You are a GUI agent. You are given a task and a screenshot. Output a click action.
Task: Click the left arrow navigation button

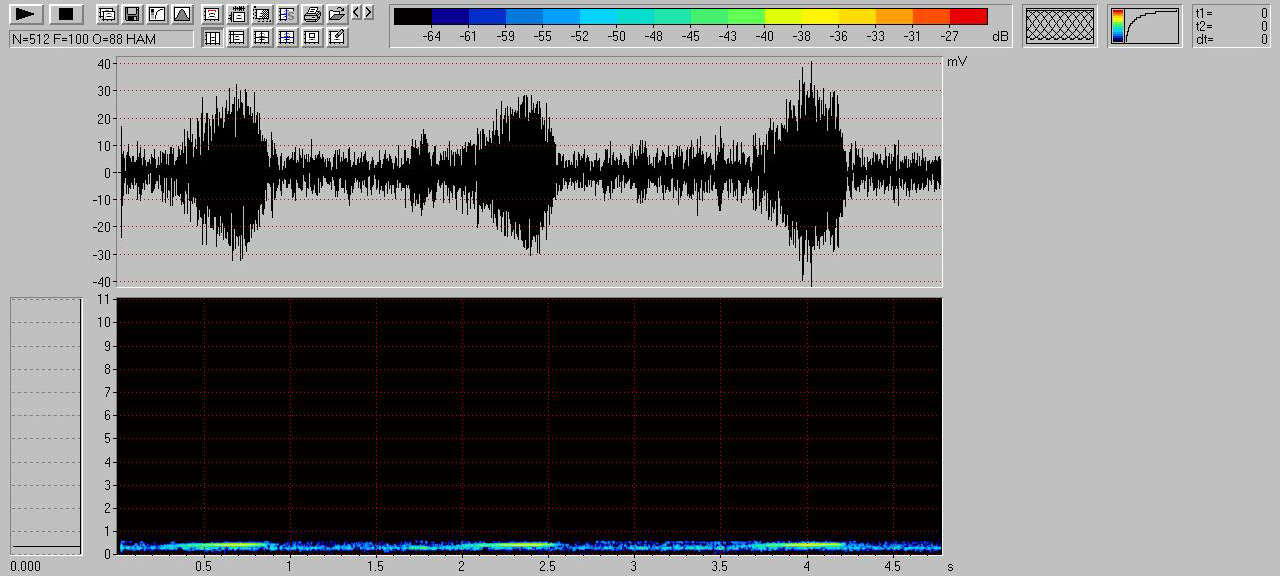357,13
